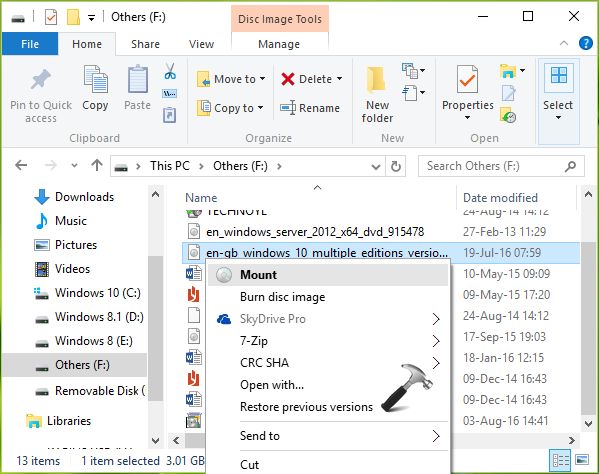Customize Quick Access Toolbar dropdown arrow
Screen dimensions: 599x474
(91, 18)
